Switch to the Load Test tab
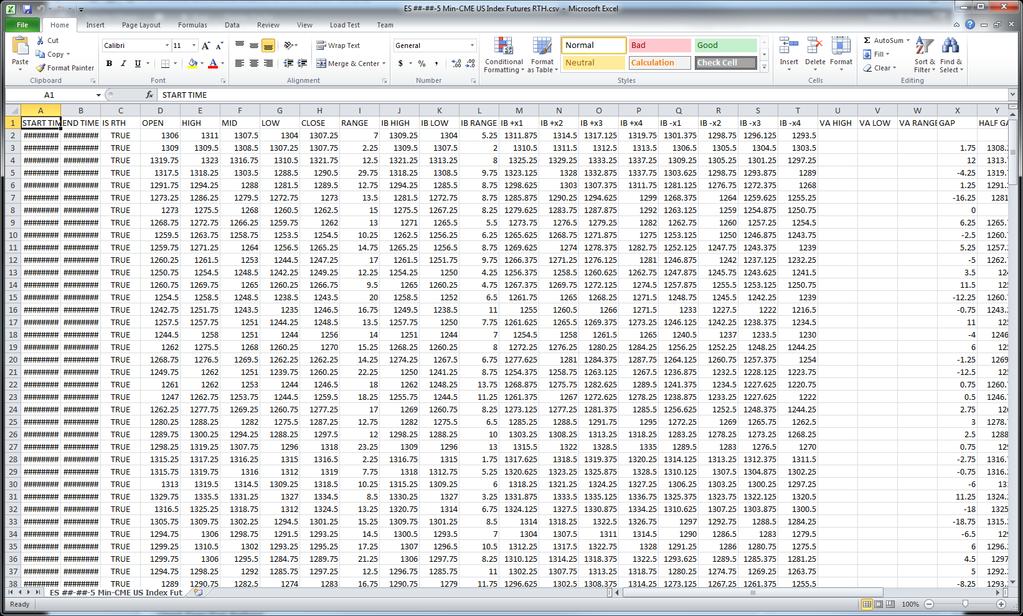This screenshot has width=1023, height=616. pyautogui.click(x=344, y=25)
